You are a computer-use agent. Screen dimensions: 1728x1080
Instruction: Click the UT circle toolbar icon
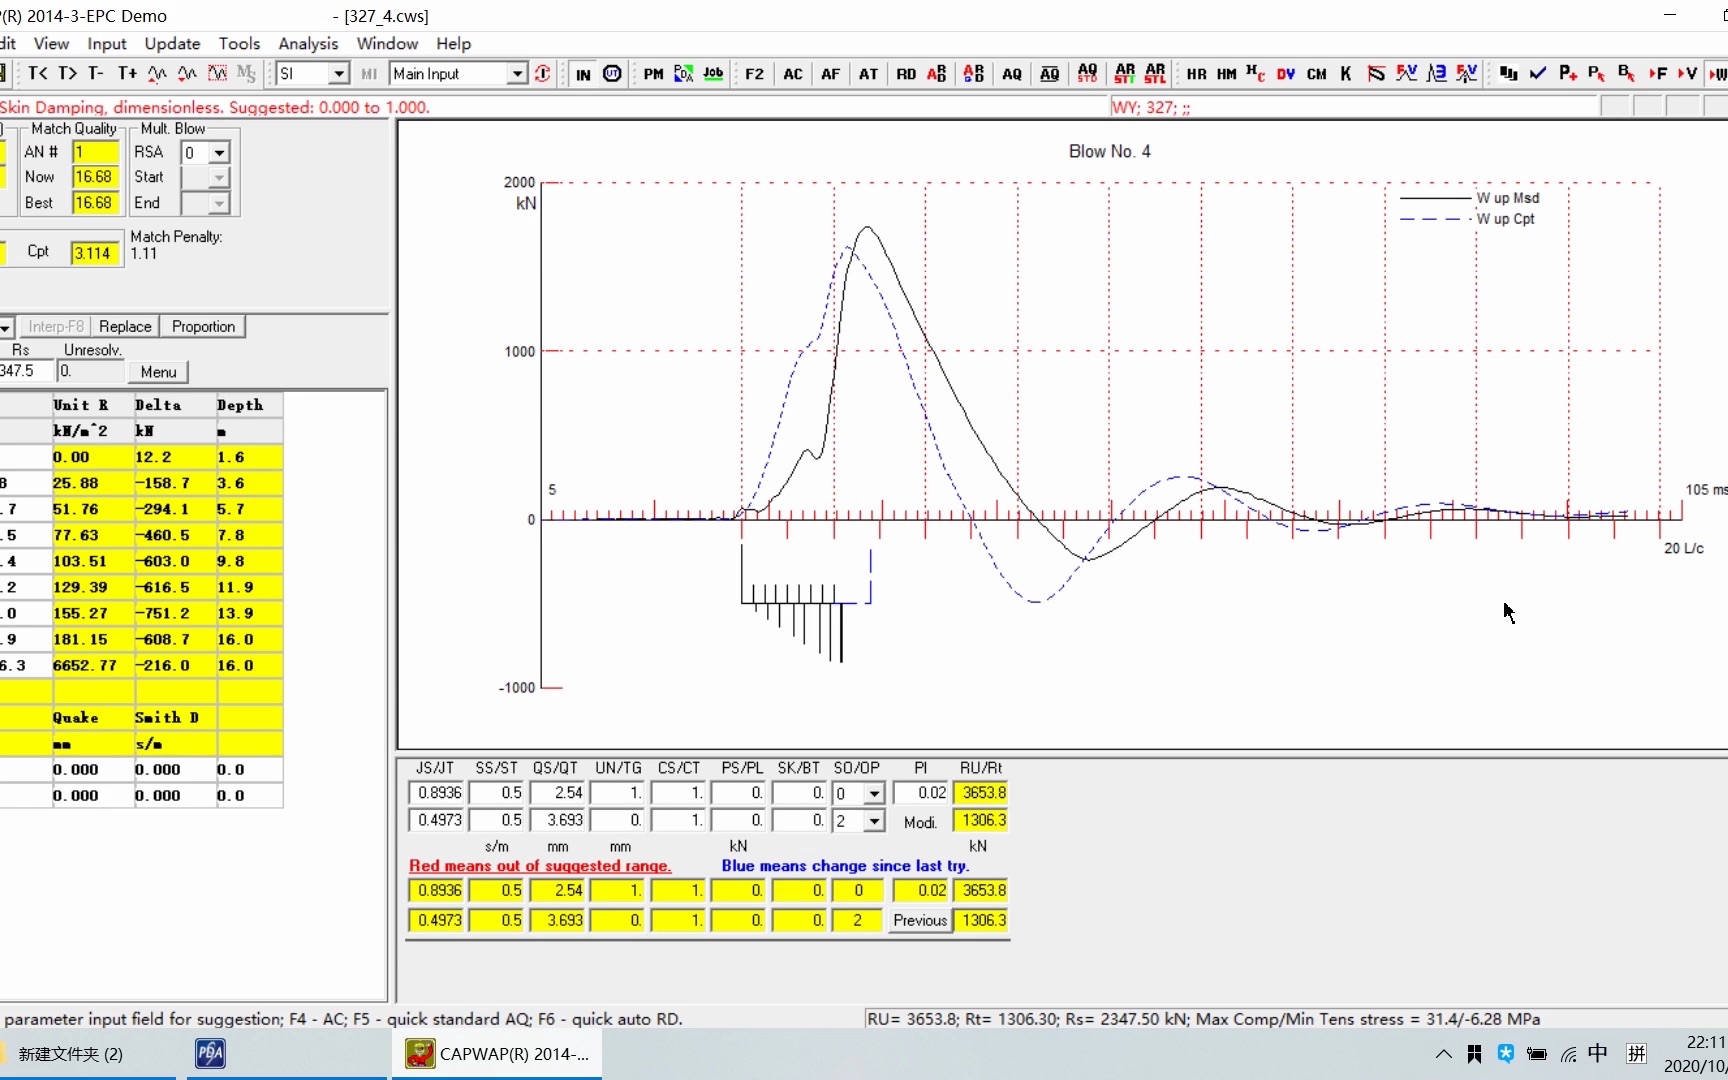pos(613,74)
